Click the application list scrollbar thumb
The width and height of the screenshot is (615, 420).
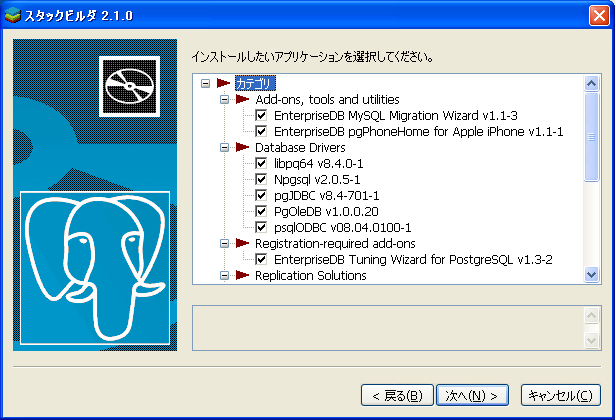click(591, 137)
